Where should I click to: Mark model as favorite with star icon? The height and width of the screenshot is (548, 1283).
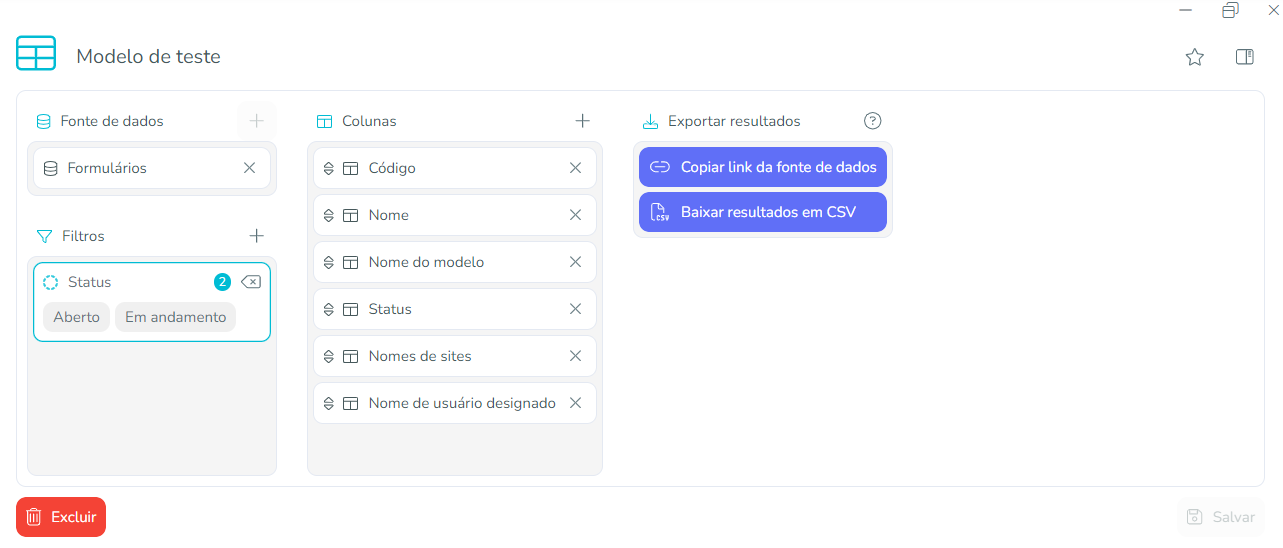coord(1194,57)
